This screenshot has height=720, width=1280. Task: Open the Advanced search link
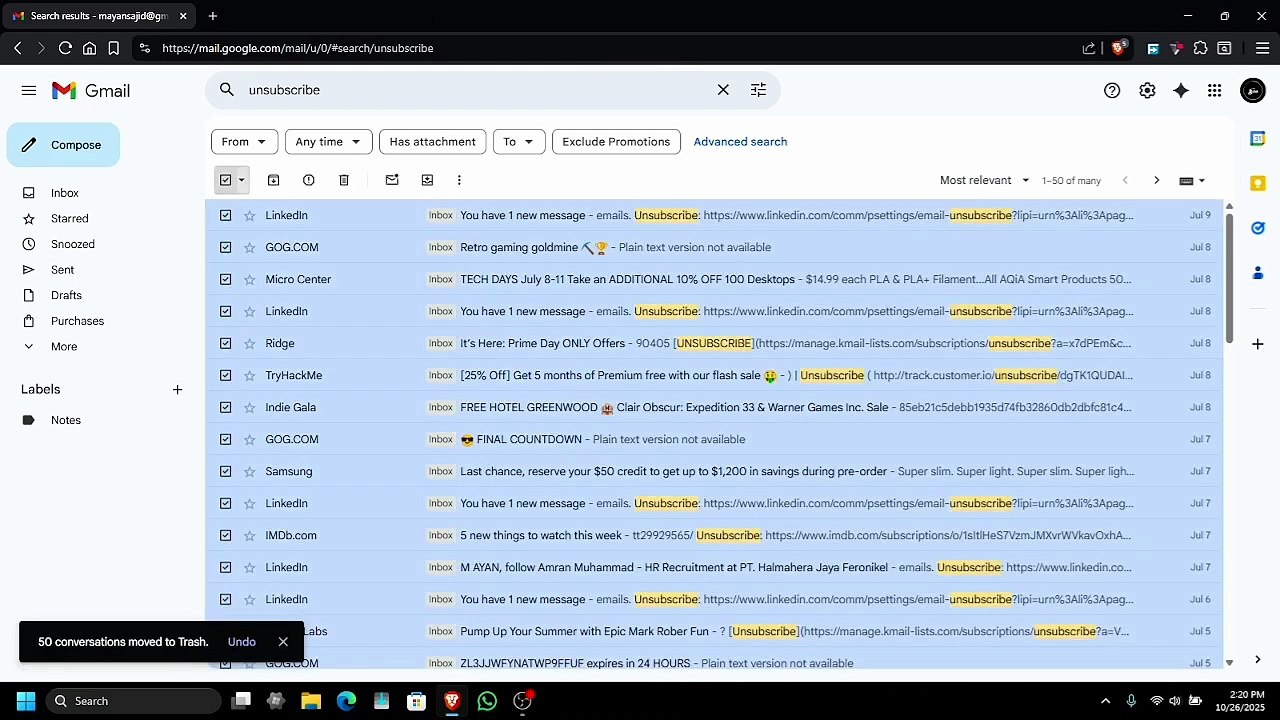(x=740, y=142)
